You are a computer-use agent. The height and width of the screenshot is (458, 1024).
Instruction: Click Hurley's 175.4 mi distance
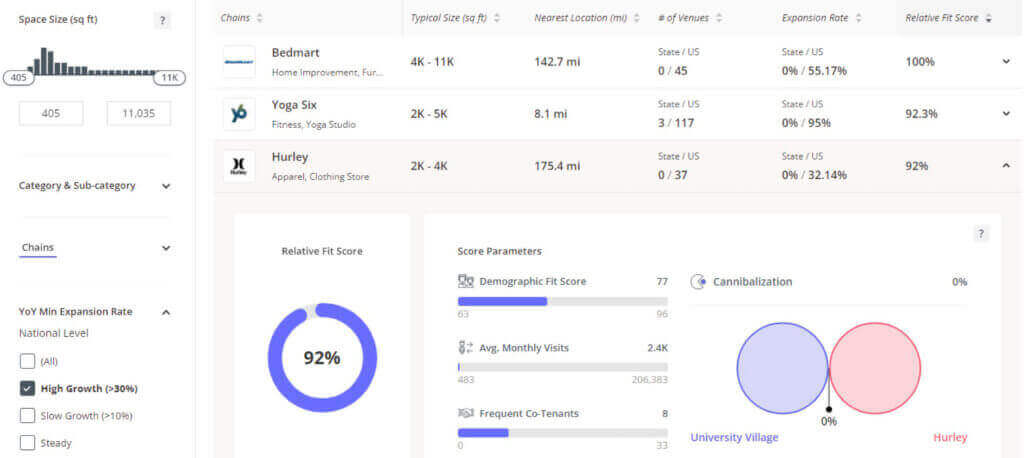coord(557,167)
